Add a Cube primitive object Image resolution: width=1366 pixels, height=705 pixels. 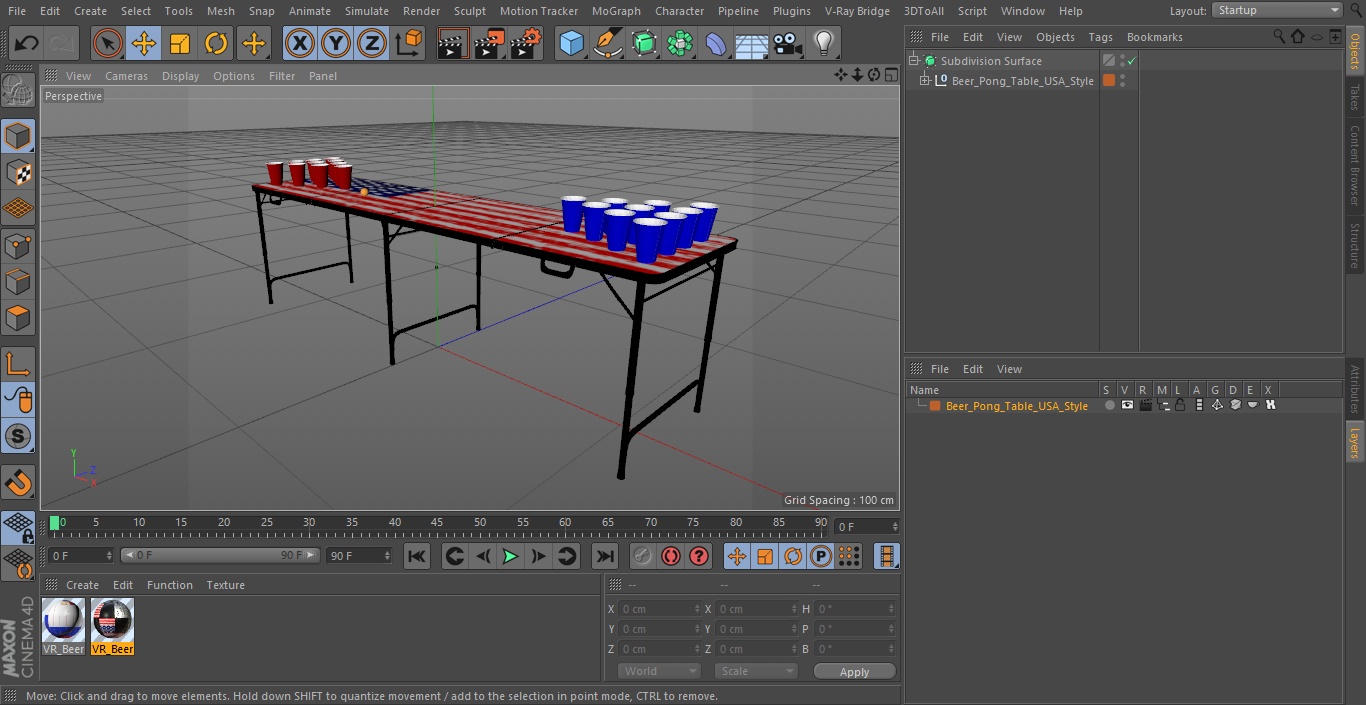(x=571, y=43)
